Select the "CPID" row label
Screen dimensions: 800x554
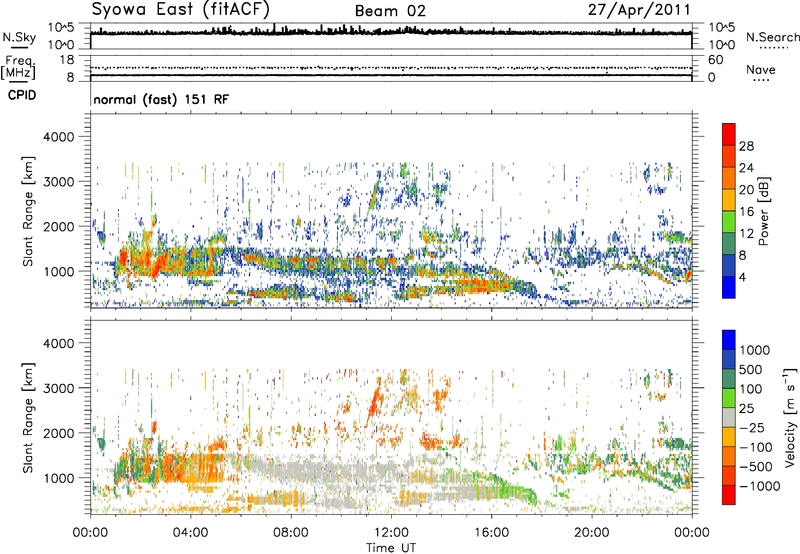[22, 95]
